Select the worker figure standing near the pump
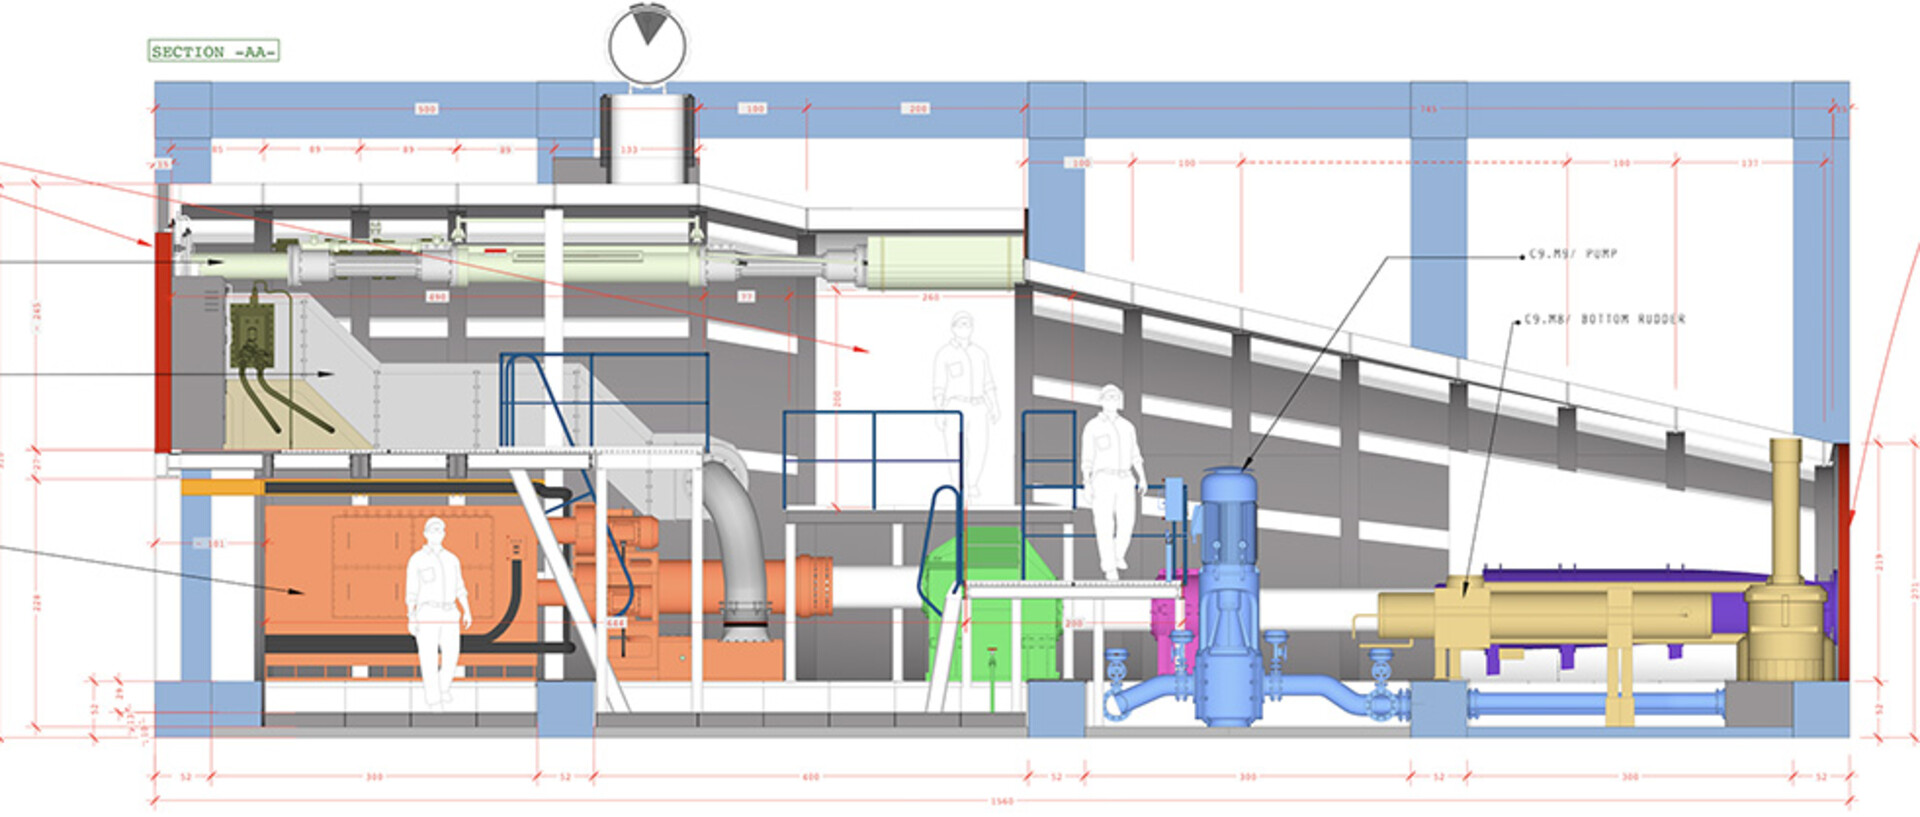The image size is (1920, 817). click(1112, 480)
